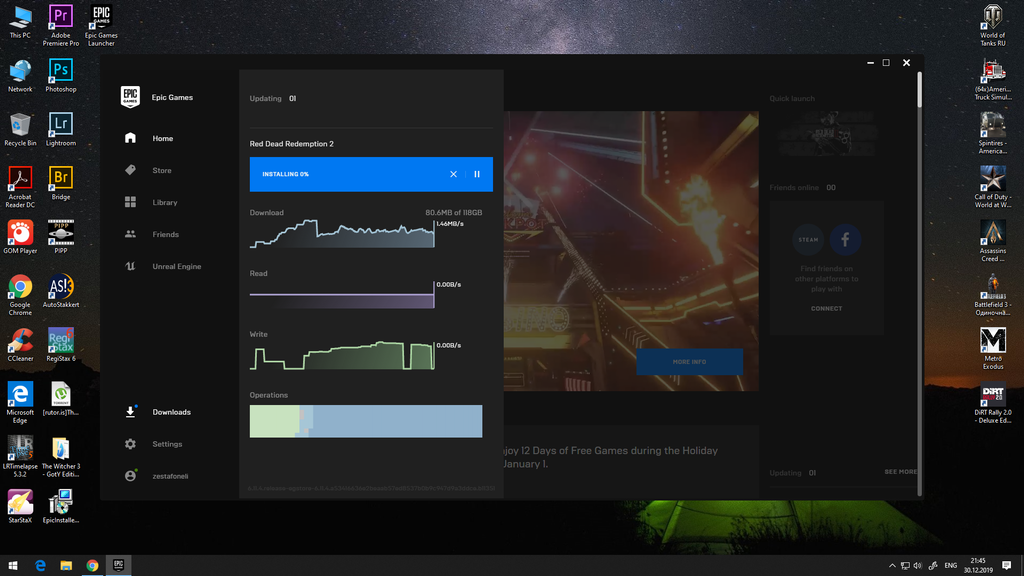Image resolution: width=1024 pixels, height=576 pixels.
Task: Click the Facebook connect icon
Action: pos(845,240)
